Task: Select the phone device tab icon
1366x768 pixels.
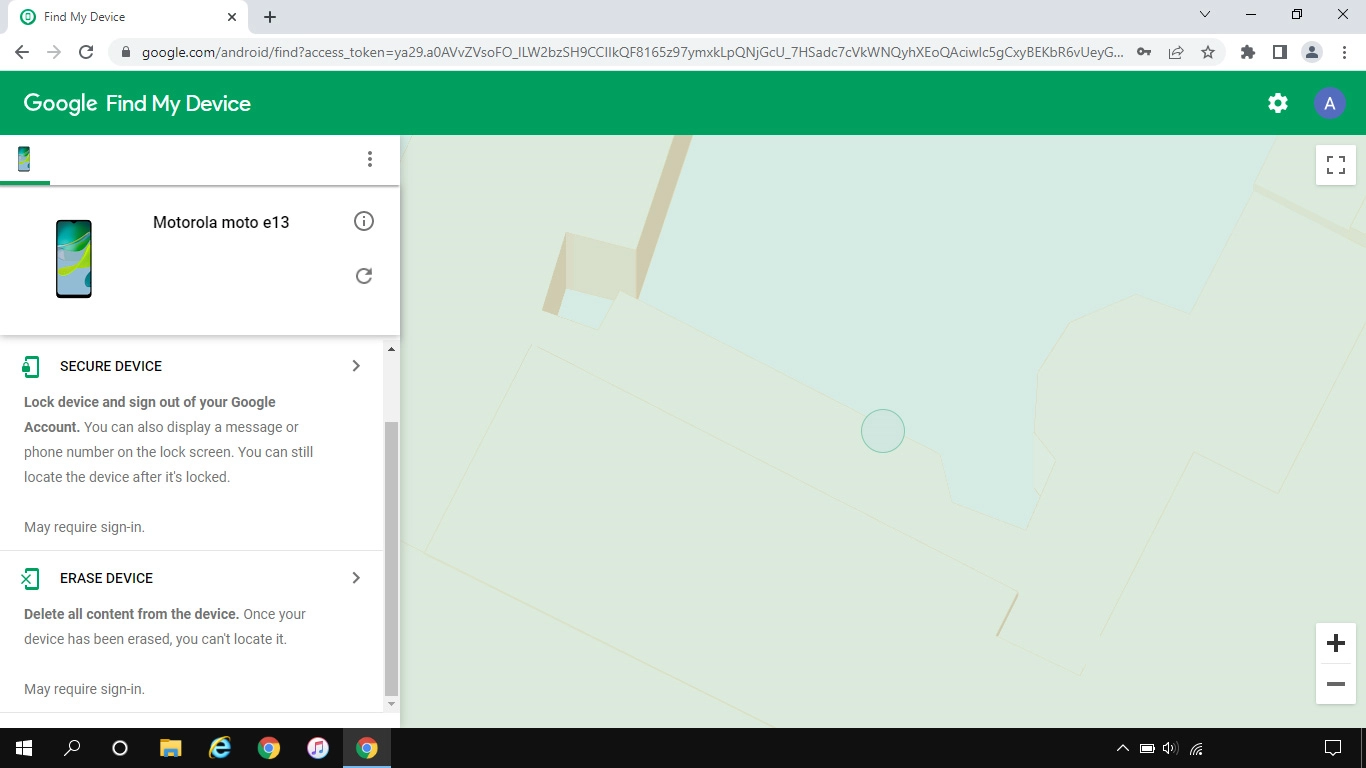Action: click(x=22, y=158)
